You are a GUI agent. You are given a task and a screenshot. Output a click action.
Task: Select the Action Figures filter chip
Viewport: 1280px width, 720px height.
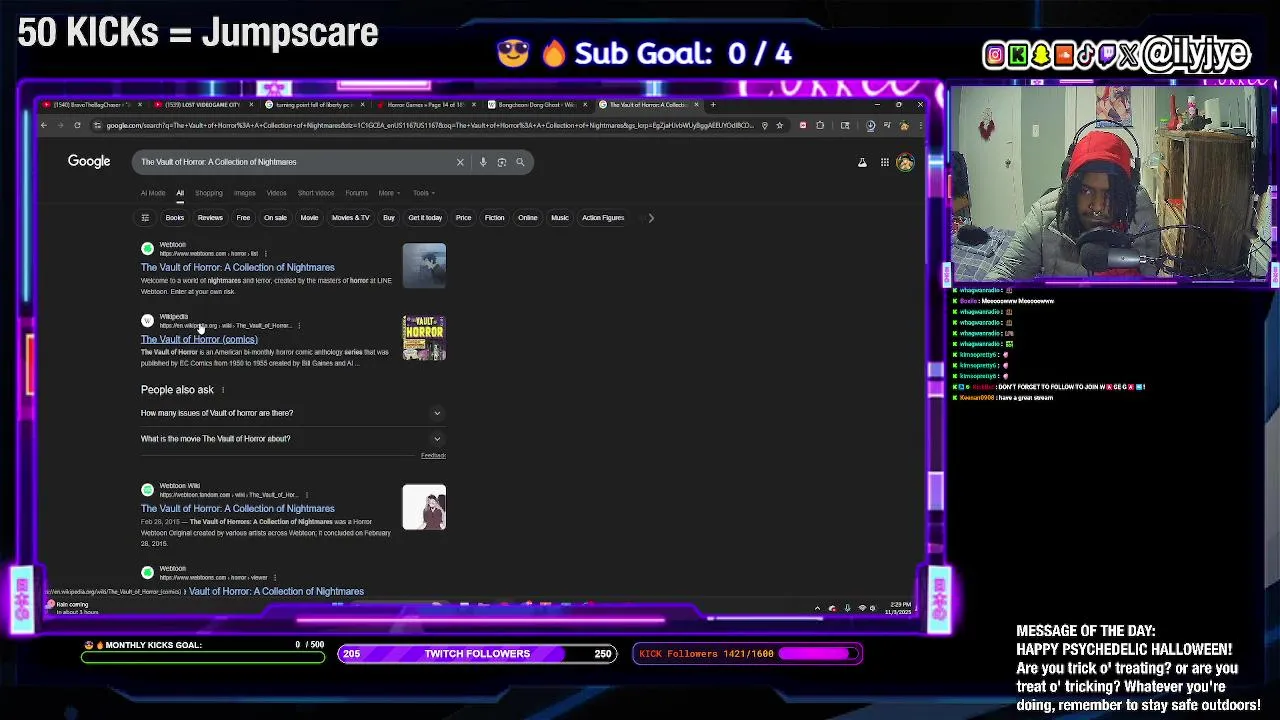(x=603, y=217)
